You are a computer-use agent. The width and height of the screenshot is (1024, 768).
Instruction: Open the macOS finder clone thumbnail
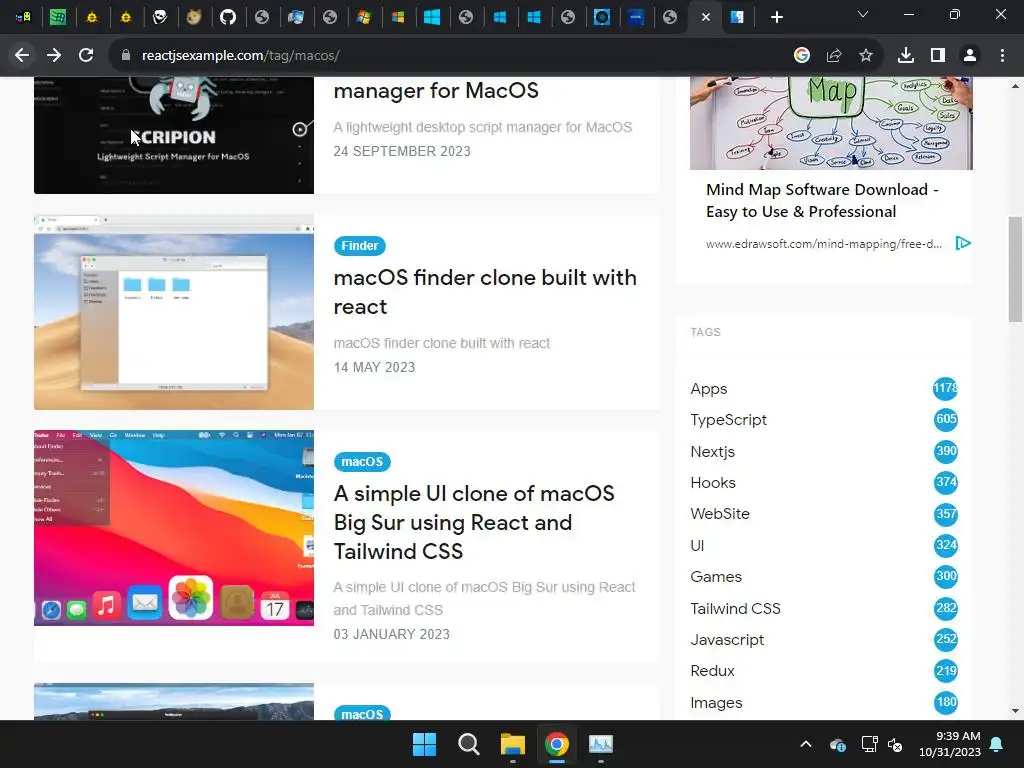coord(174,312)
